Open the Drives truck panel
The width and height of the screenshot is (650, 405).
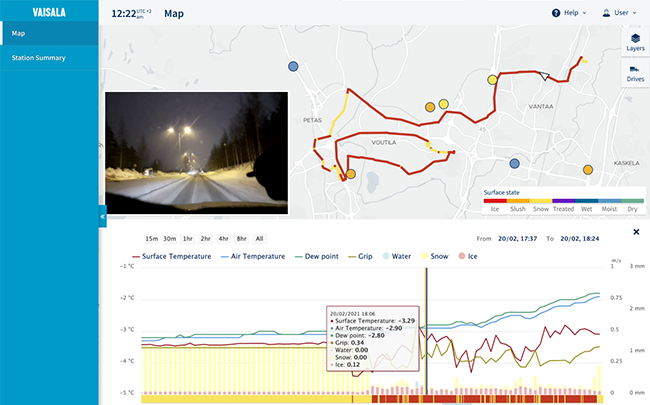click(x=634, y=73)
